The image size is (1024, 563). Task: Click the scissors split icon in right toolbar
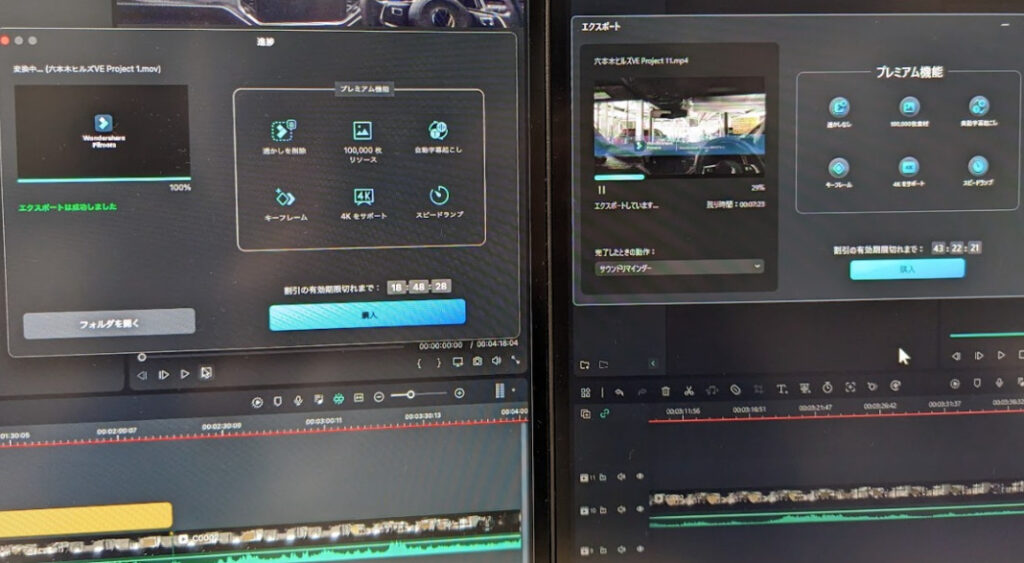click(x=689, y=390)
